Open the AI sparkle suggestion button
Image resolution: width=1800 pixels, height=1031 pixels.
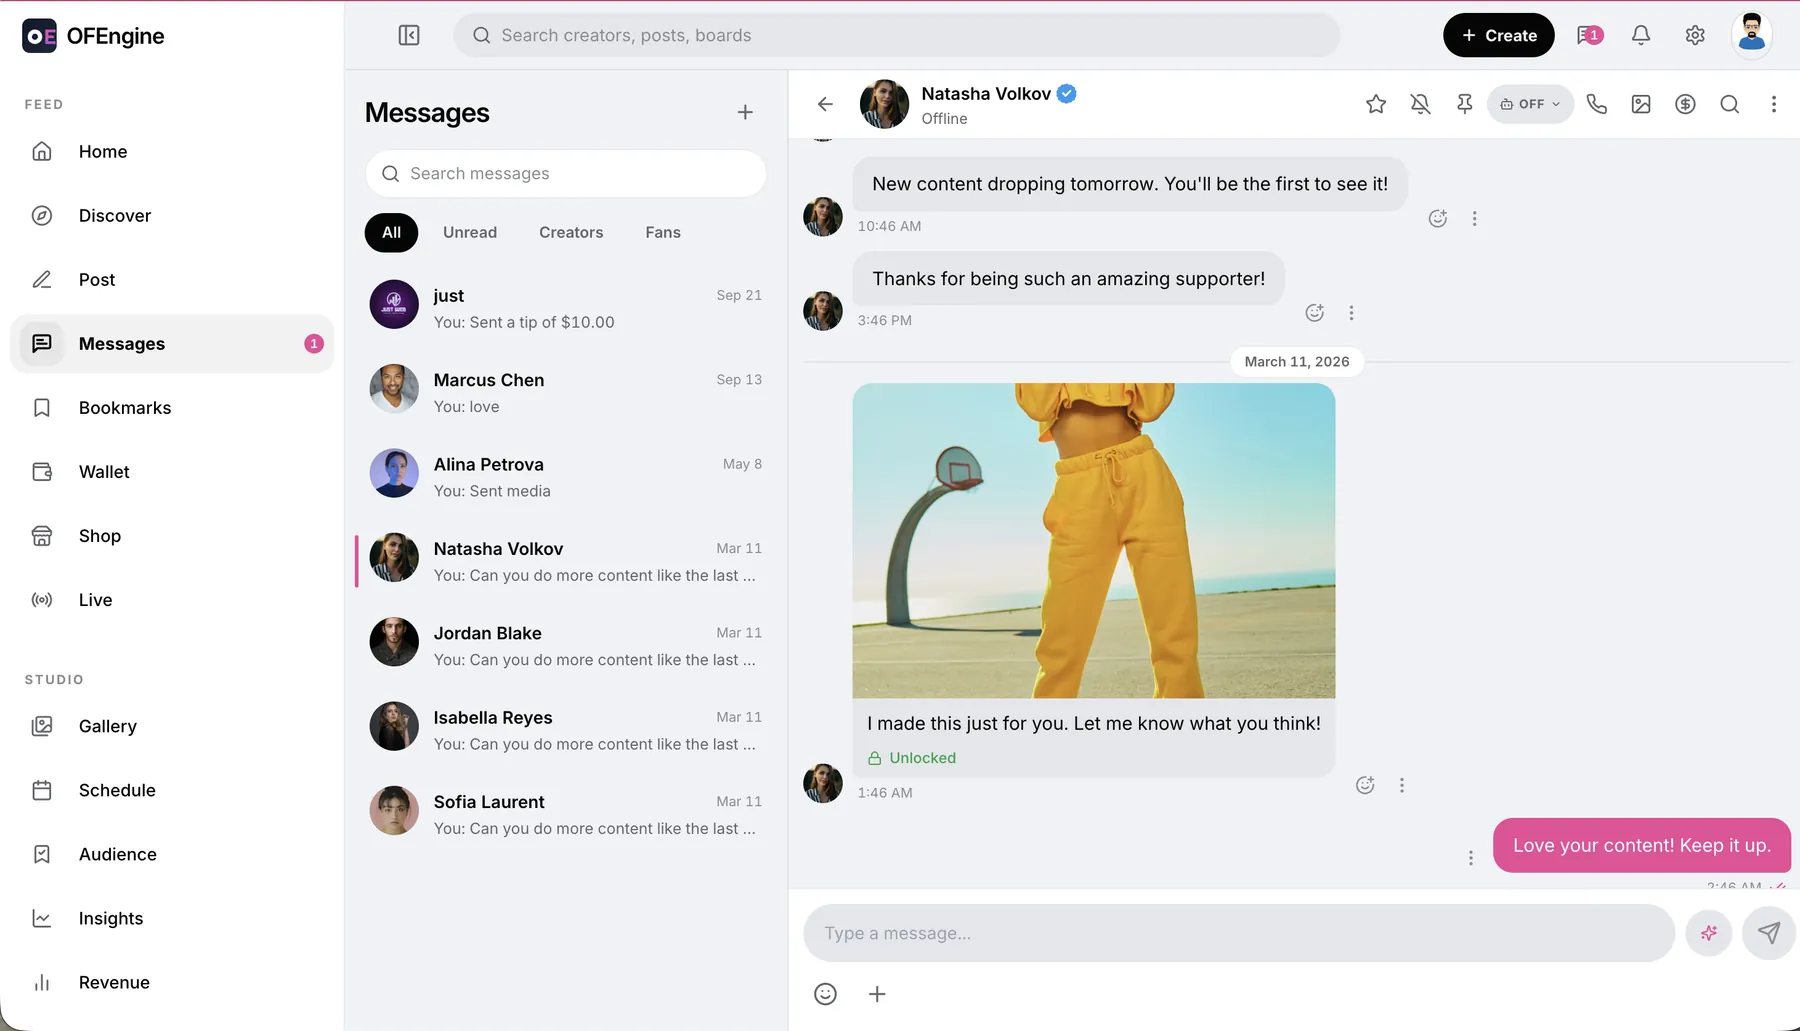tap(1709, 933)
